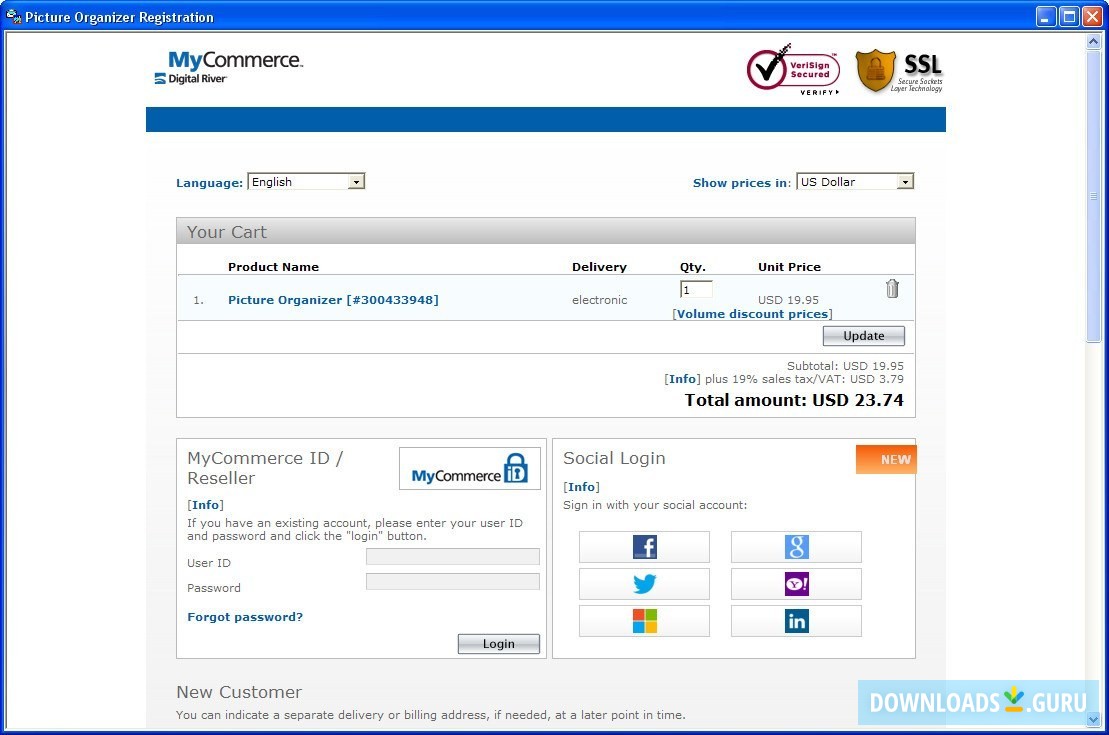The width and height of the screenshot is (1109, 735).
Task: Click the vertical scrollbar thumb
Action: (1093, 196)
